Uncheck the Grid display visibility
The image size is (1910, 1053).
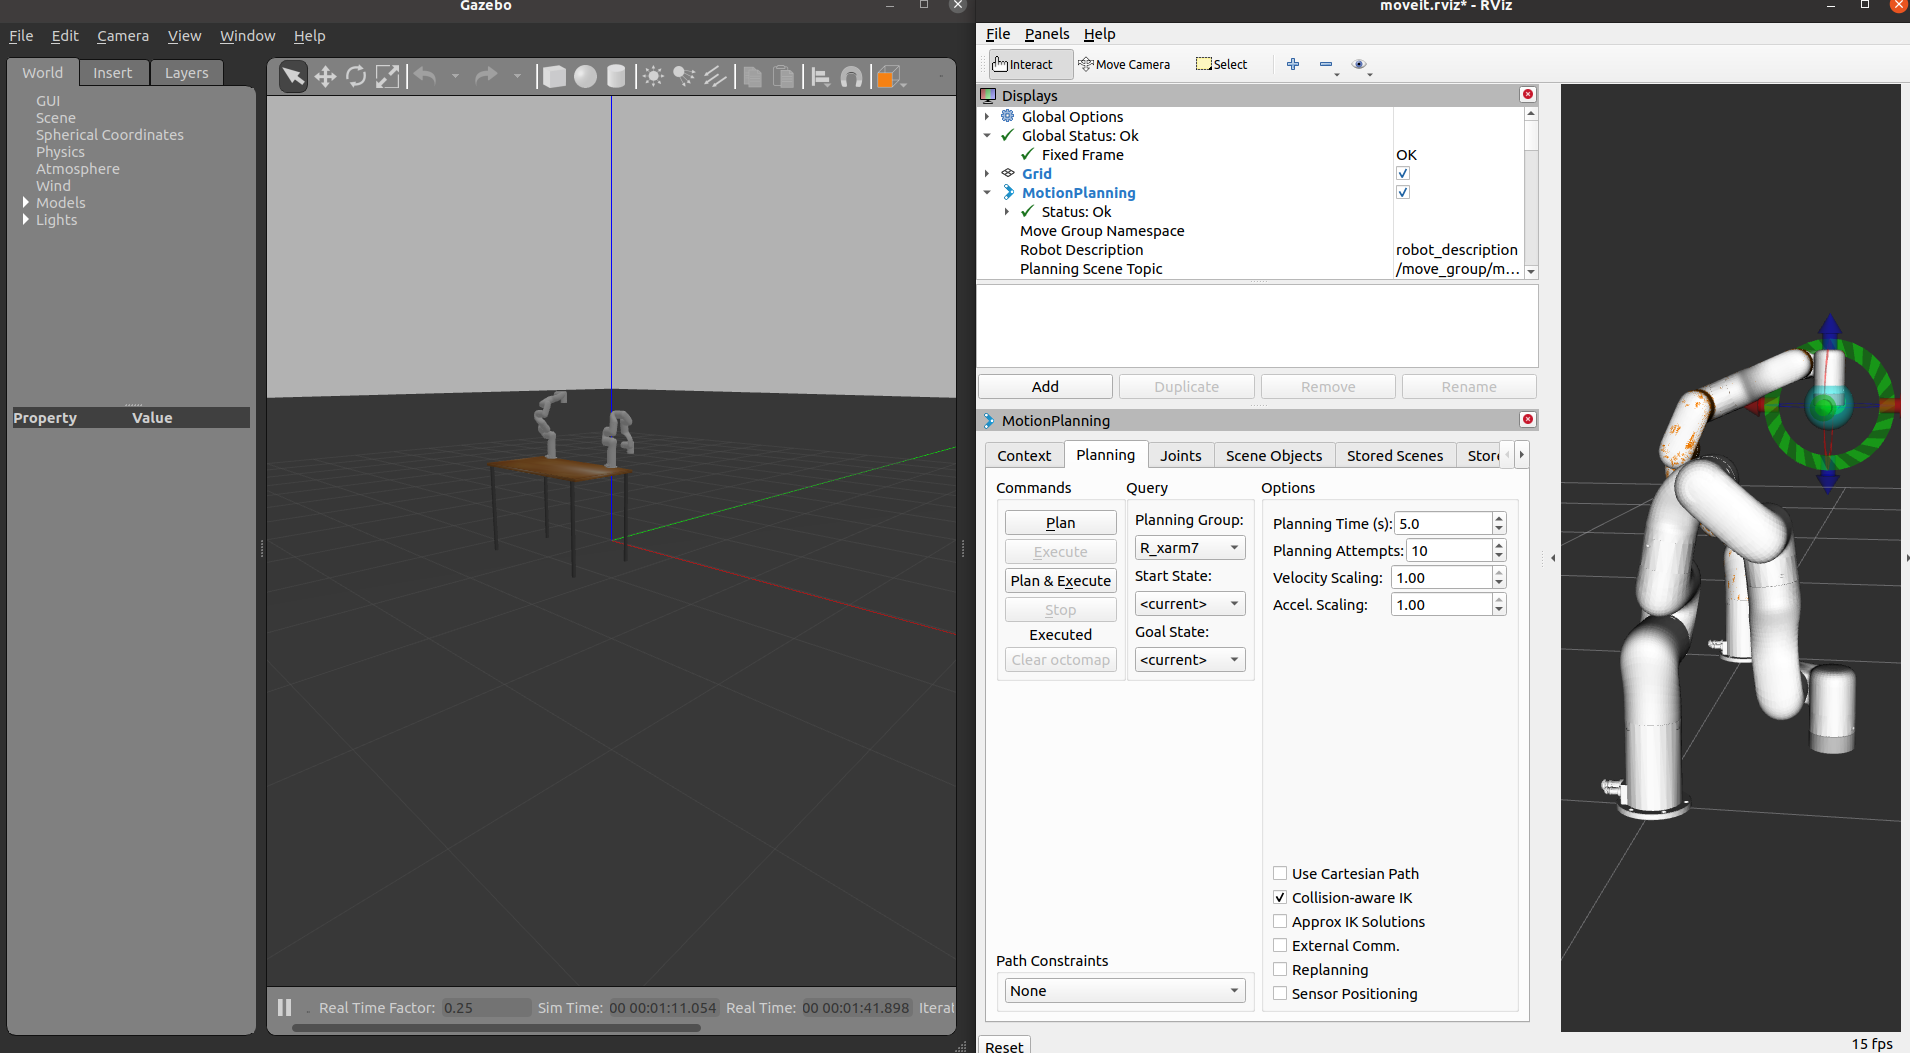pos(1402,172)
